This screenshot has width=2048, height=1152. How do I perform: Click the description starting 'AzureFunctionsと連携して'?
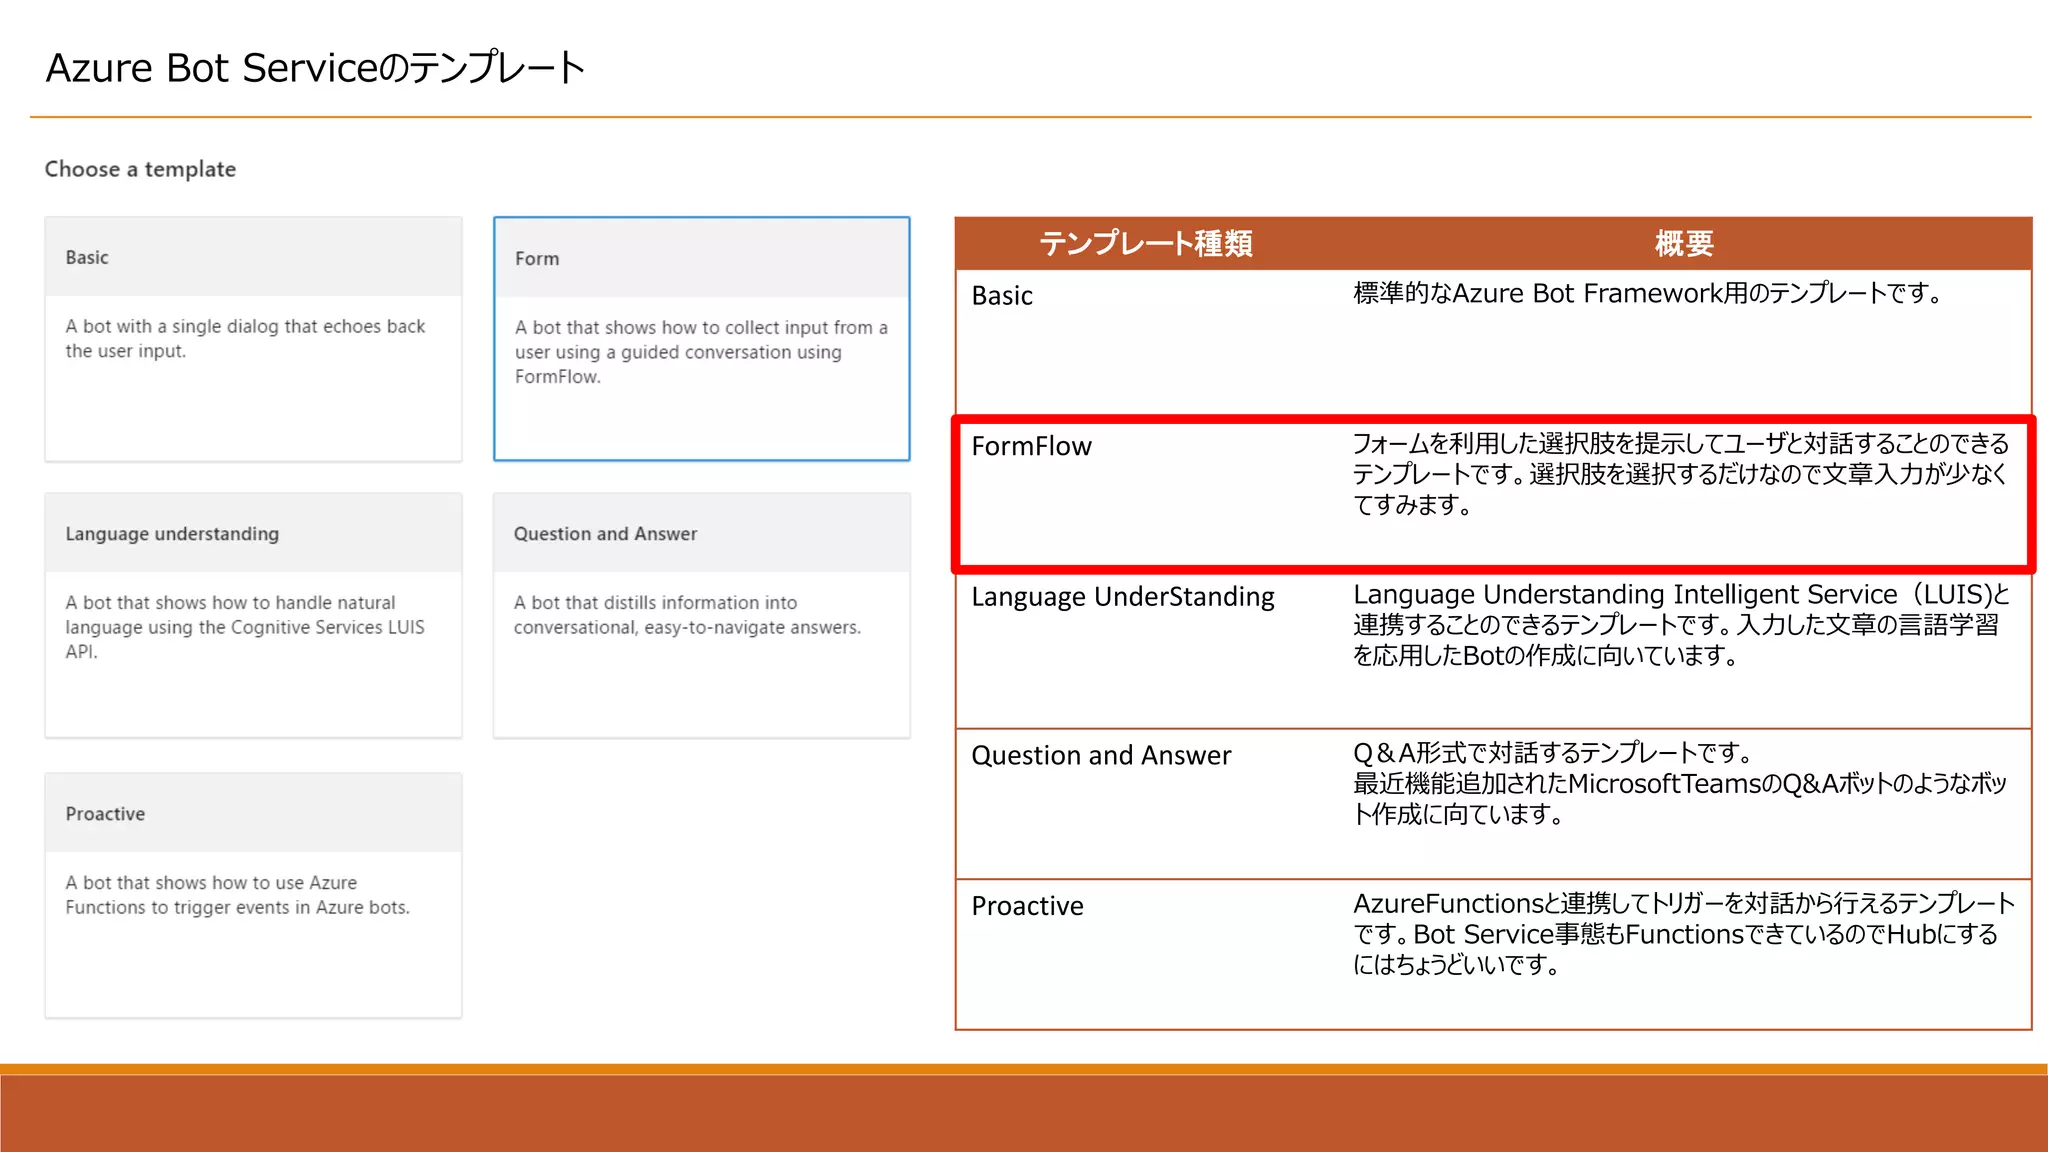click(x=1684, y=934)
